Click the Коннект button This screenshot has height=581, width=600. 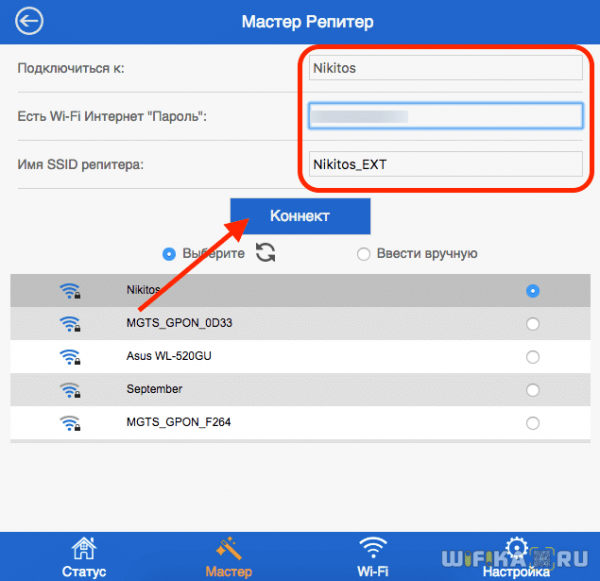(300, 216)
